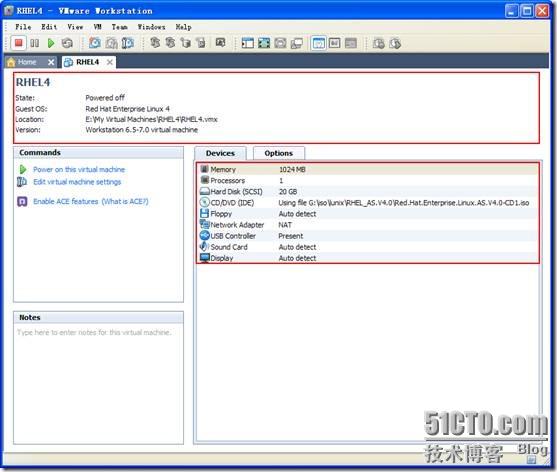Click the CD/DVD (IDE) disc icon
This screenshot has height=472, width=557.
point(205,202)
